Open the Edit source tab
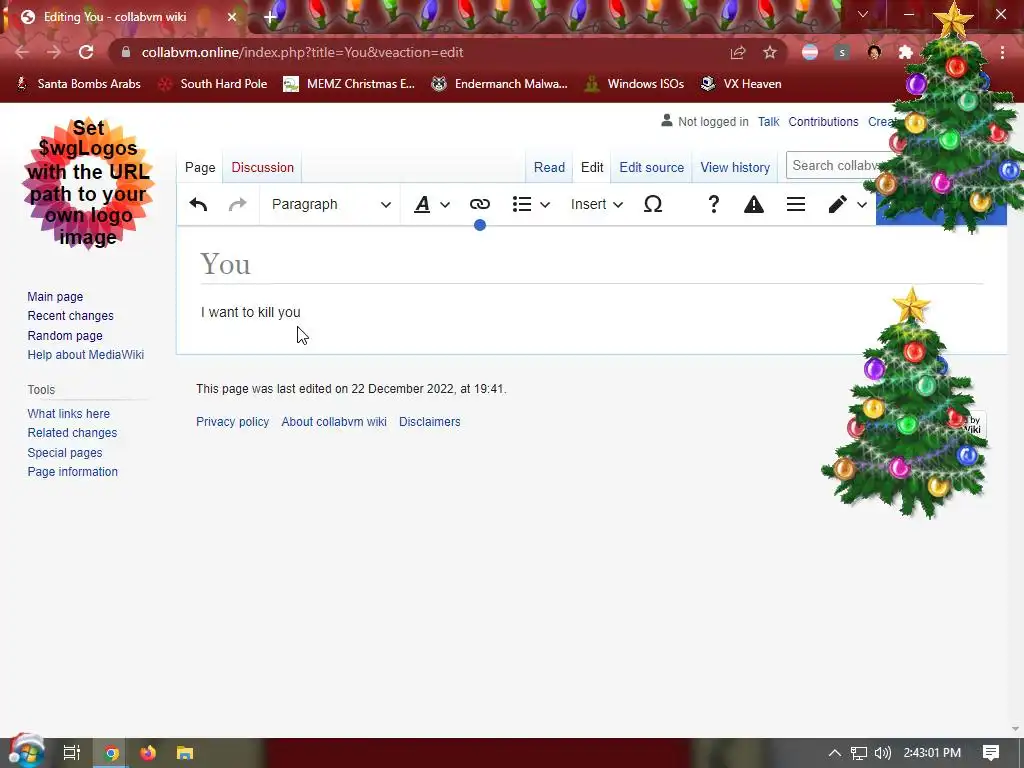The width and height of the screenshot is (1024, 768). click(651, 167)
